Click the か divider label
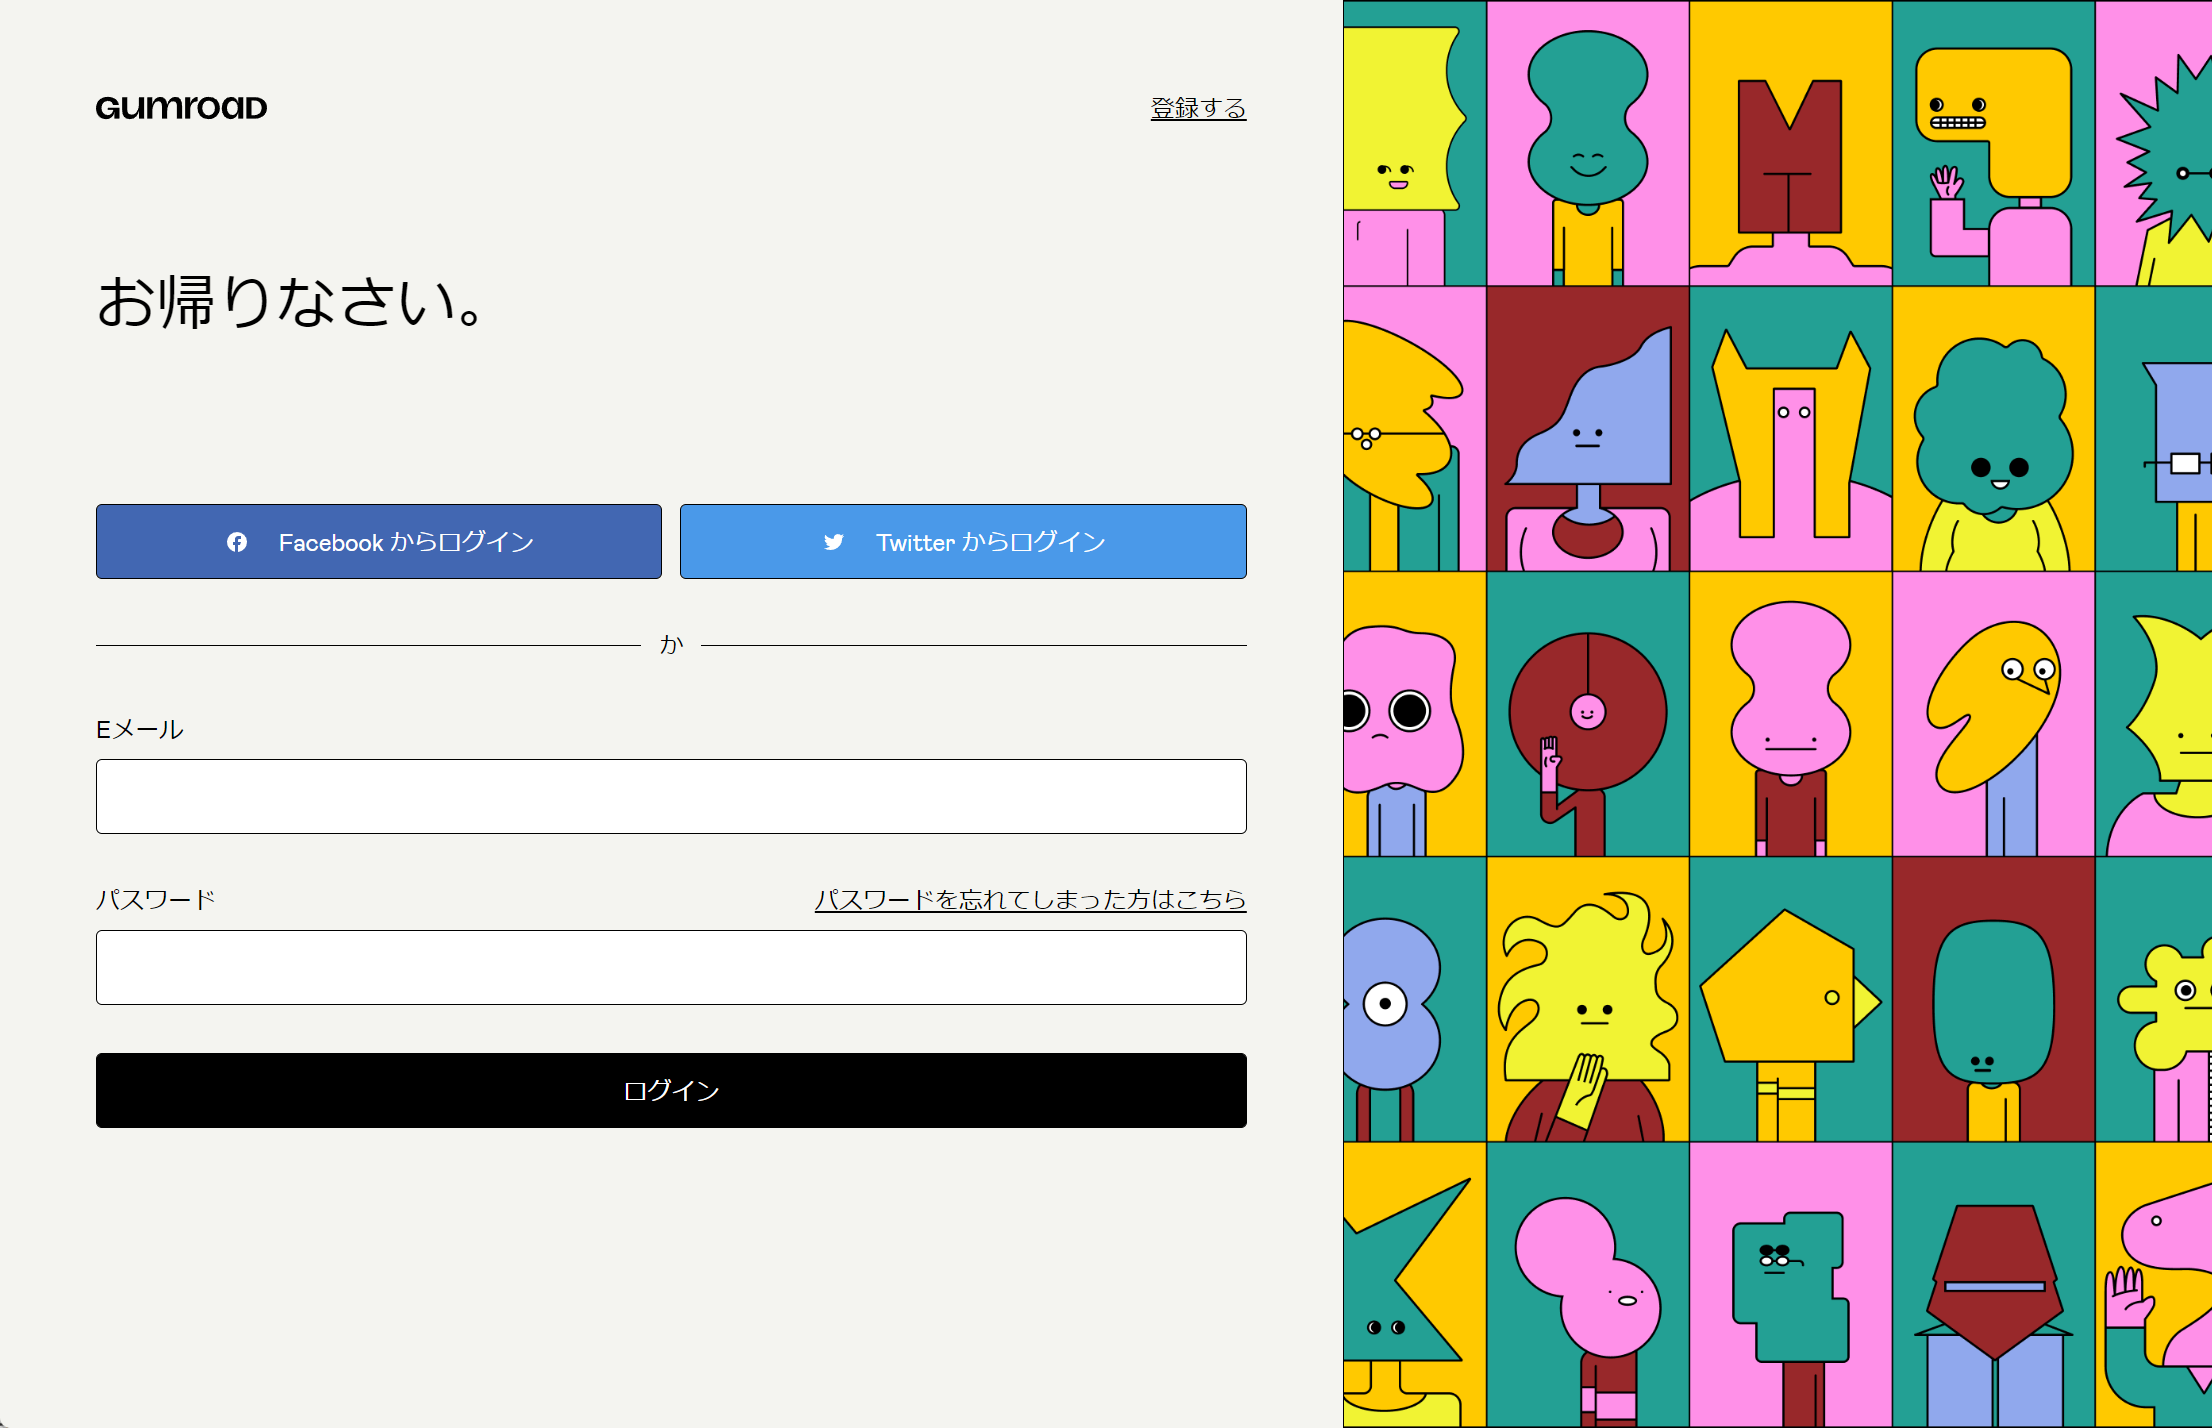This screenshot has width=2212, height=1428. [671, 645]
